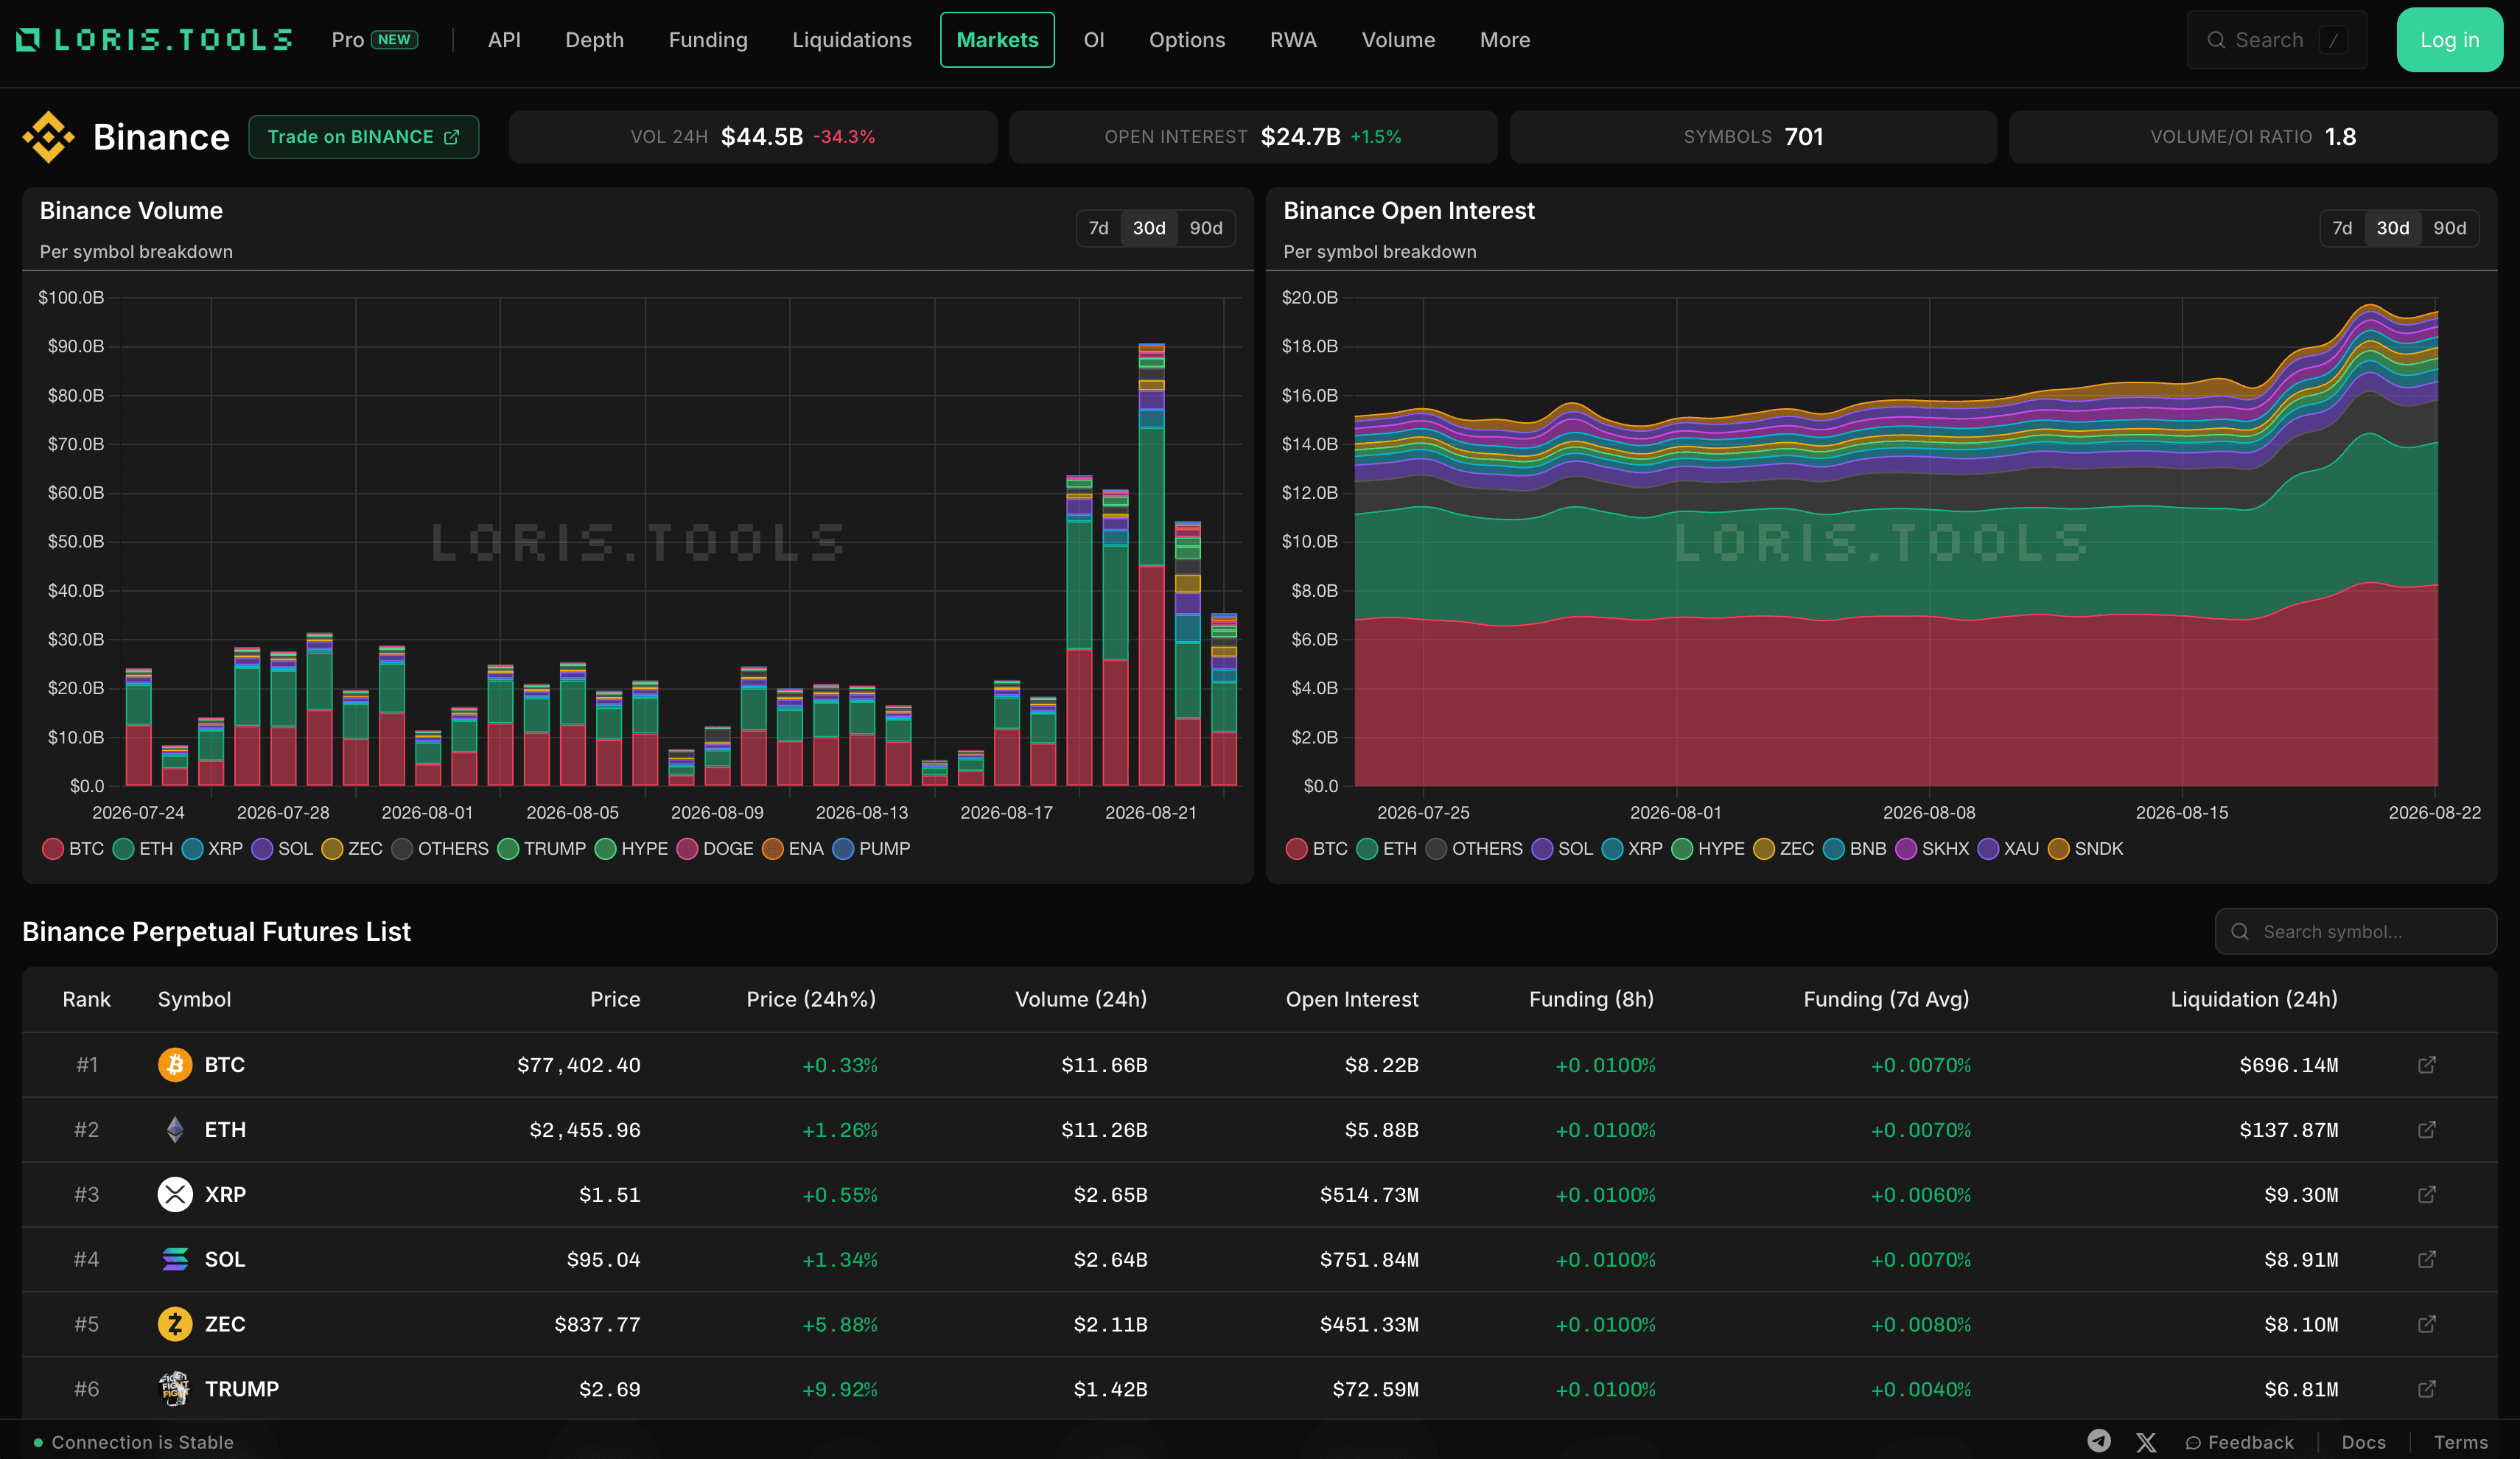Viewport: 2520px width, 1459px height.
Task: Open Terms link in footer
Action: [2461, 1442]
